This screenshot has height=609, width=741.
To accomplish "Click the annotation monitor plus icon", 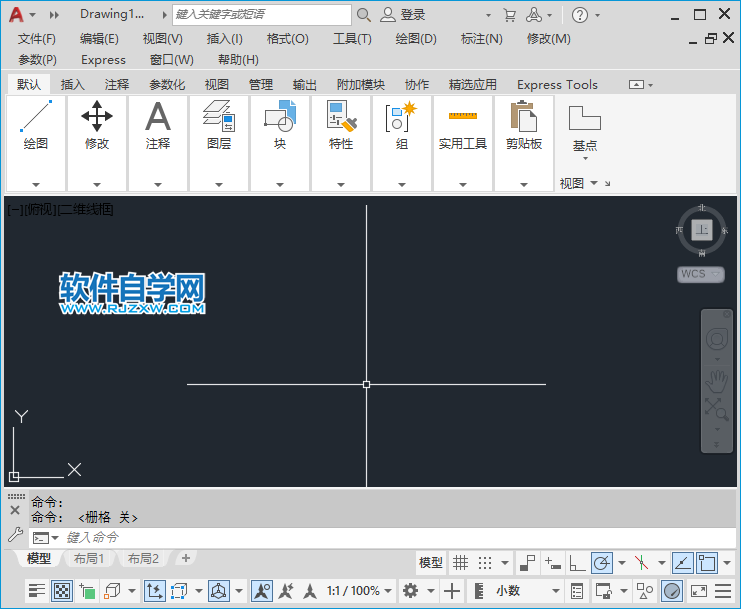I will 452,591.
